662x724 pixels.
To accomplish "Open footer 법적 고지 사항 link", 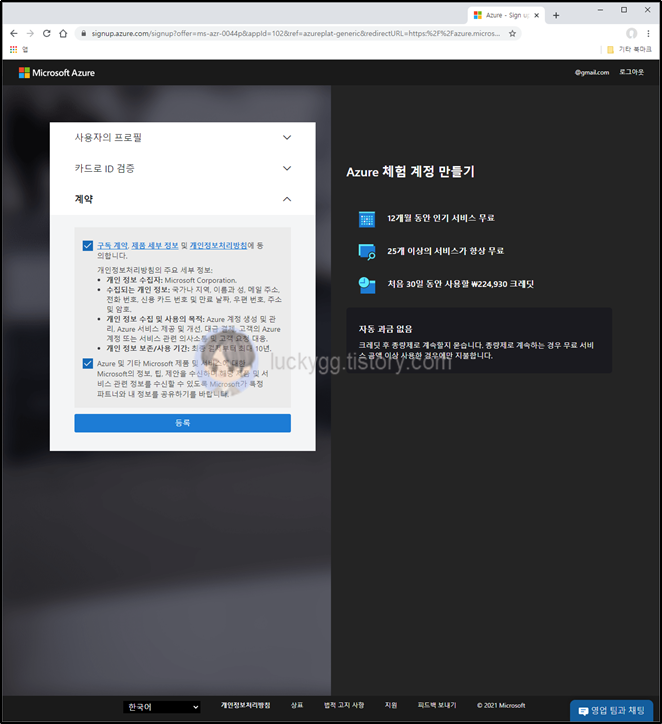I will (x=344, y=706).
